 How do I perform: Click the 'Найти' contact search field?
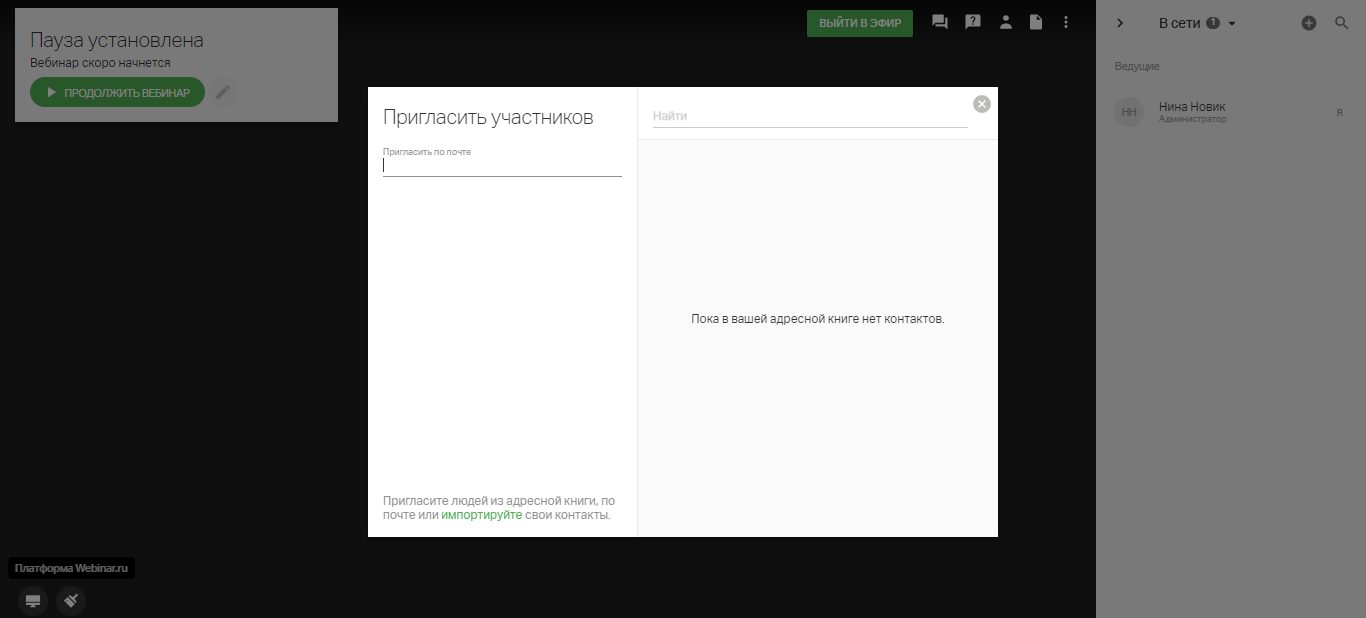(x=809, y=116)
